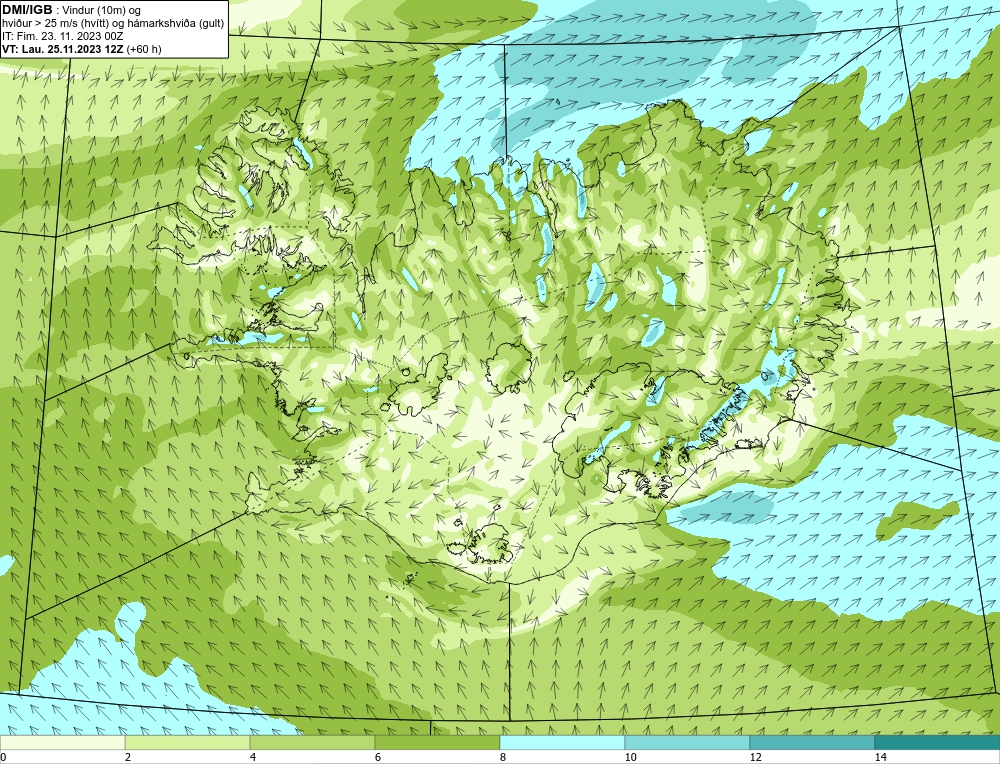Click the "VT: Lau. 25.11.2023 12Z" line
The width and height of the screenshot is (1000, 764).
pyautogui.click(x=82, y=48)
